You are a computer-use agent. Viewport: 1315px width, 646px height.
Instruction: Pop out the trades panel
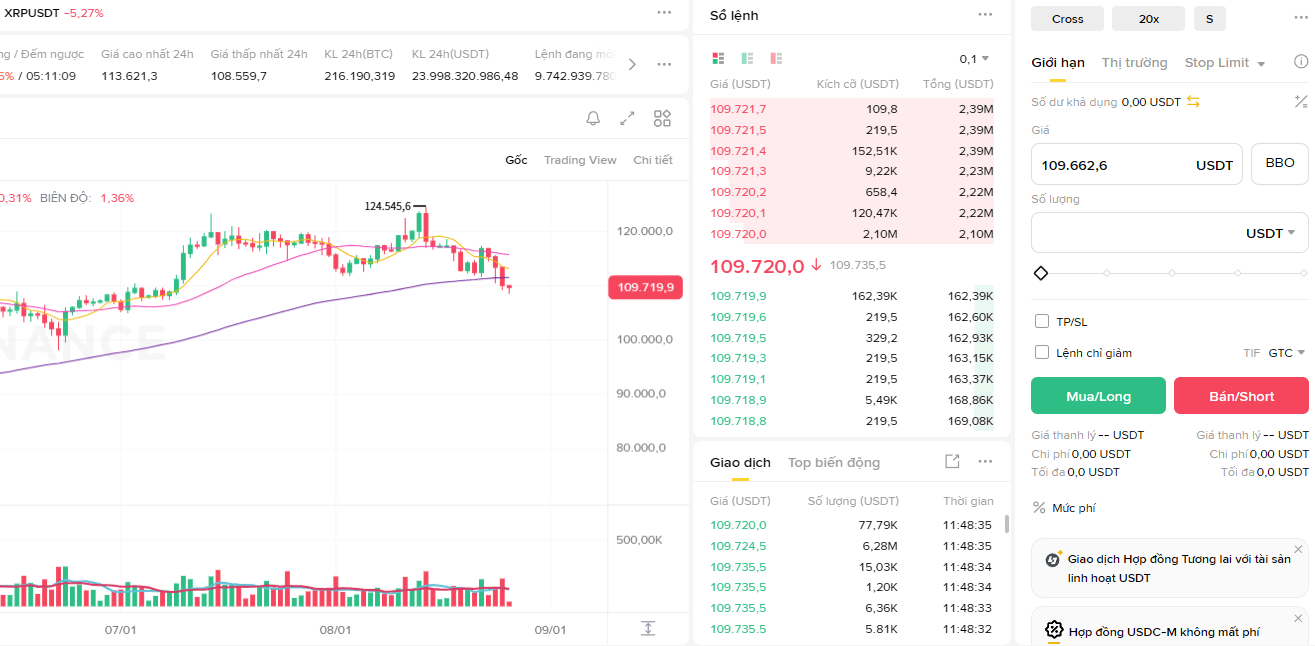click(x=952, y=461)
